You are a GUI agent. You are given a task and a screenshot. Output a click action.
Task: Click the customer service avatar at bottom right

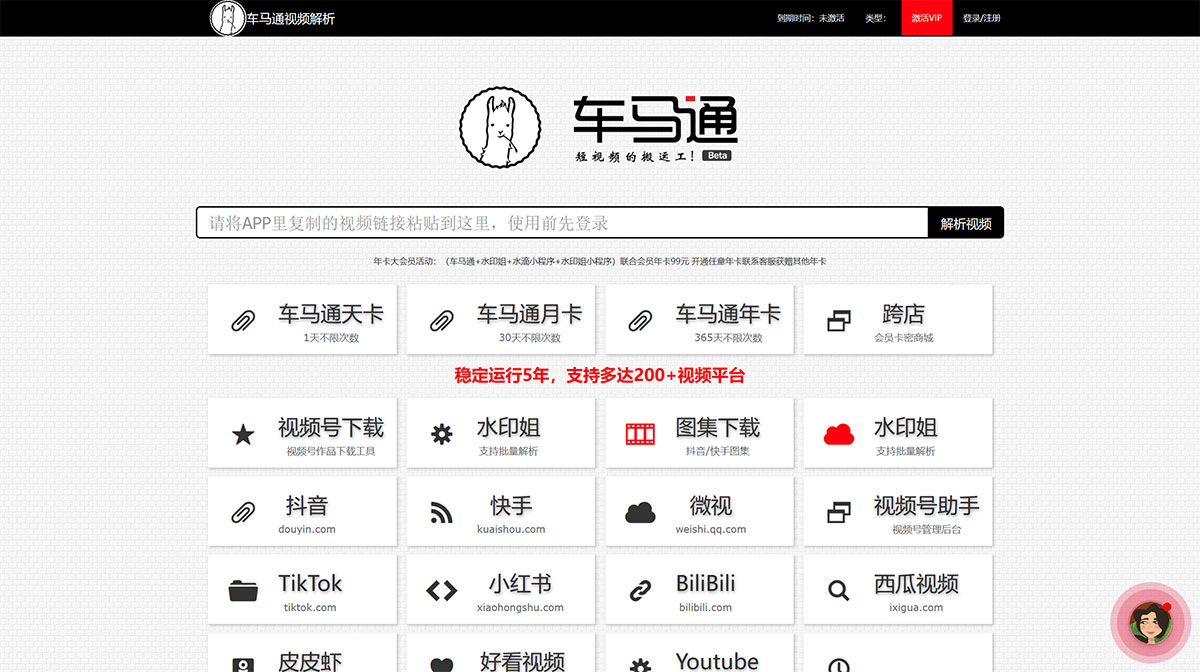coord(1150,620)
